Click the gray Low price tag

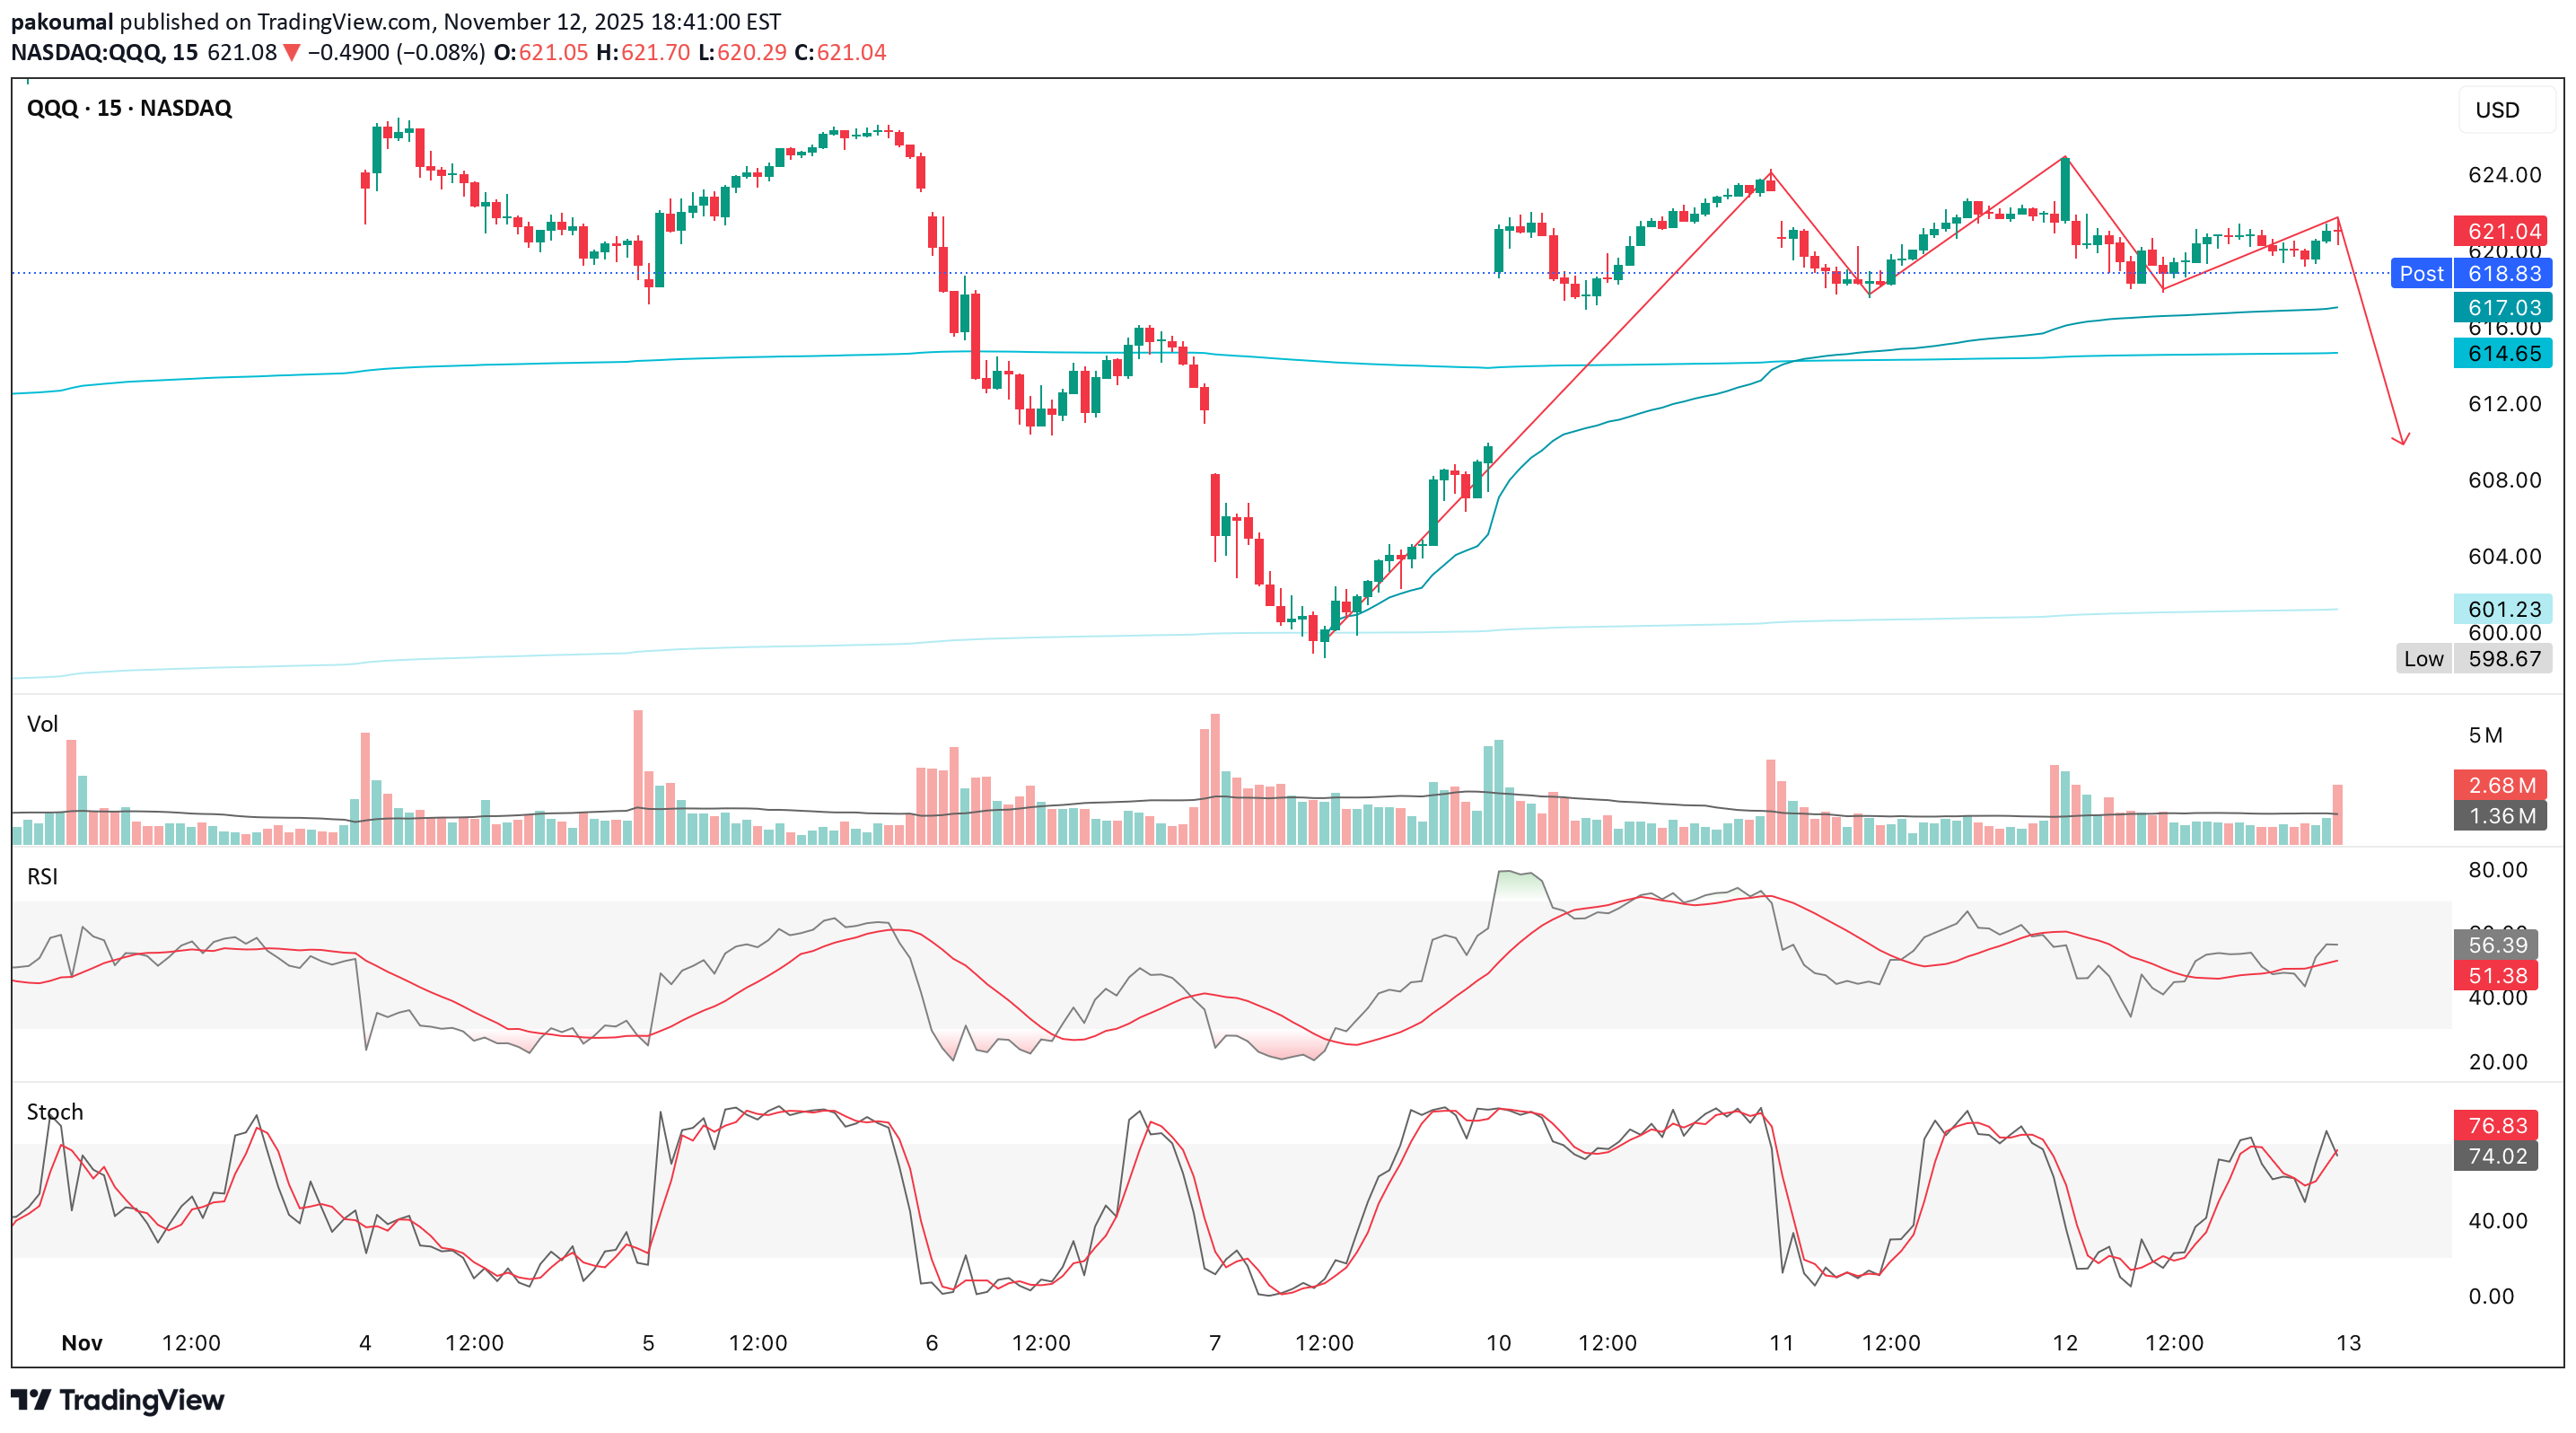coord(2423,659)
